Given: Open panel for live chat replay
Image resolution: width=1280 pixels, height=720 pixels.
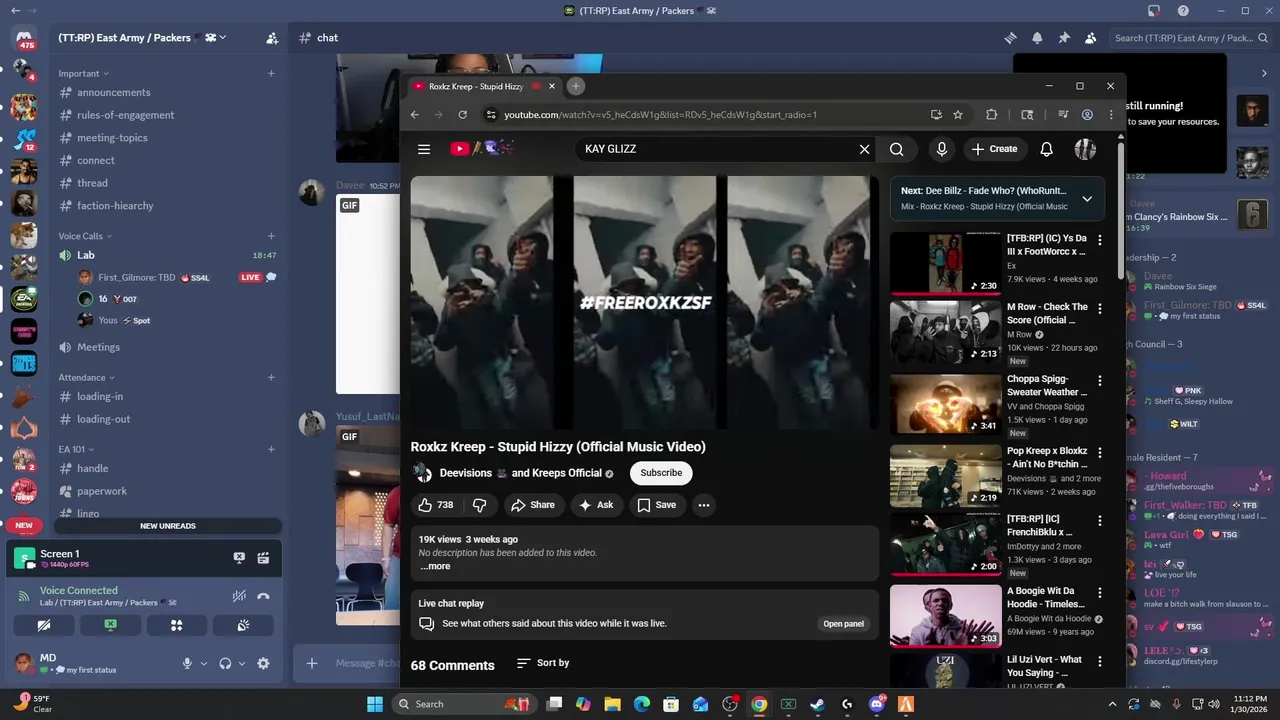Looking at the screenshot, I should 843,624.
